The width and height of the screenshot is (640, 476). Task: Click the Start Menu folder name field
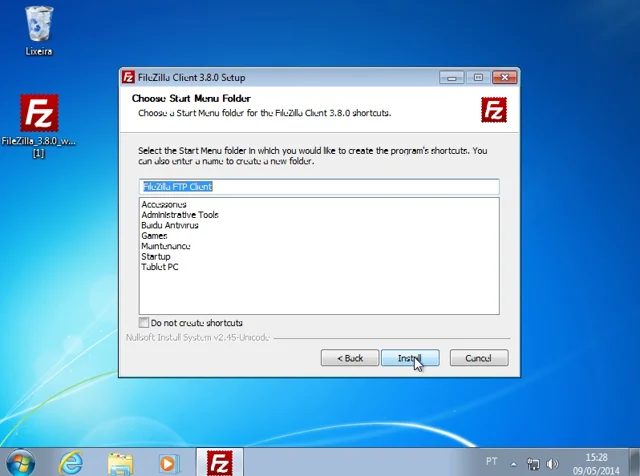pyautogui.click(x=319, y=187)
